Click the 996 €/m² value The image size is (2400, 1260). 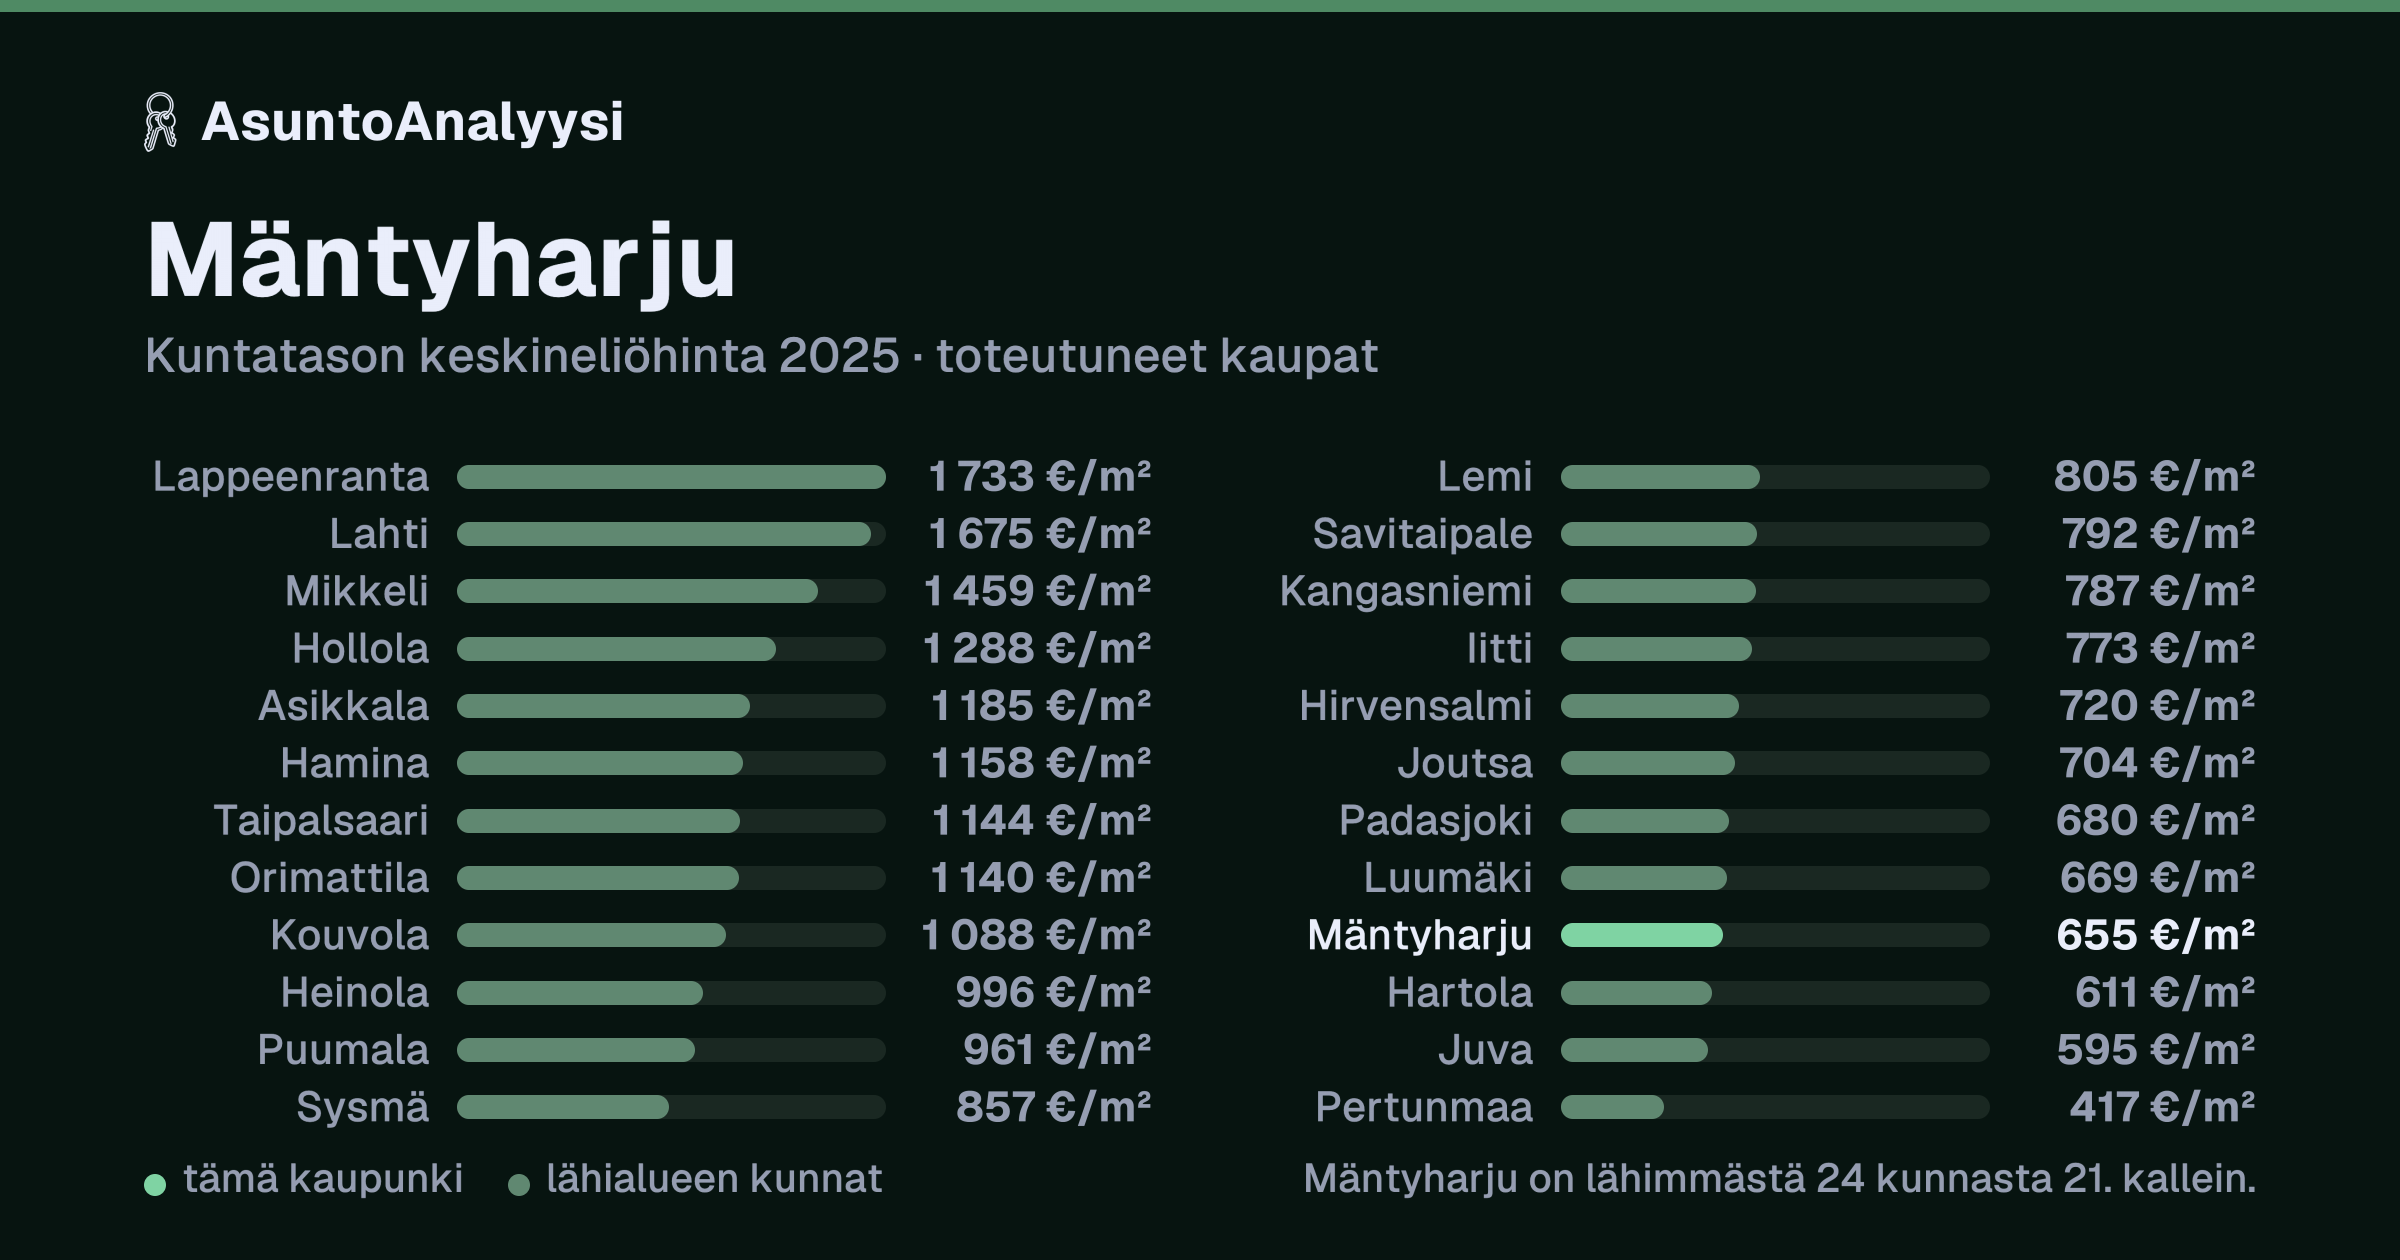[x=1053, y=993]
